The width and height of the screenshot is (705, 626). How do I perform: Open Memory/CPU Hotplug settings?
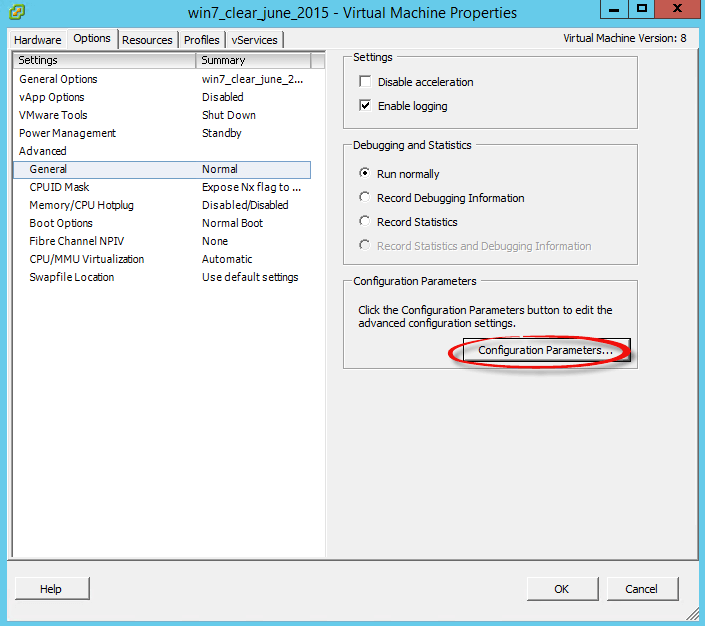coord(162,205)
